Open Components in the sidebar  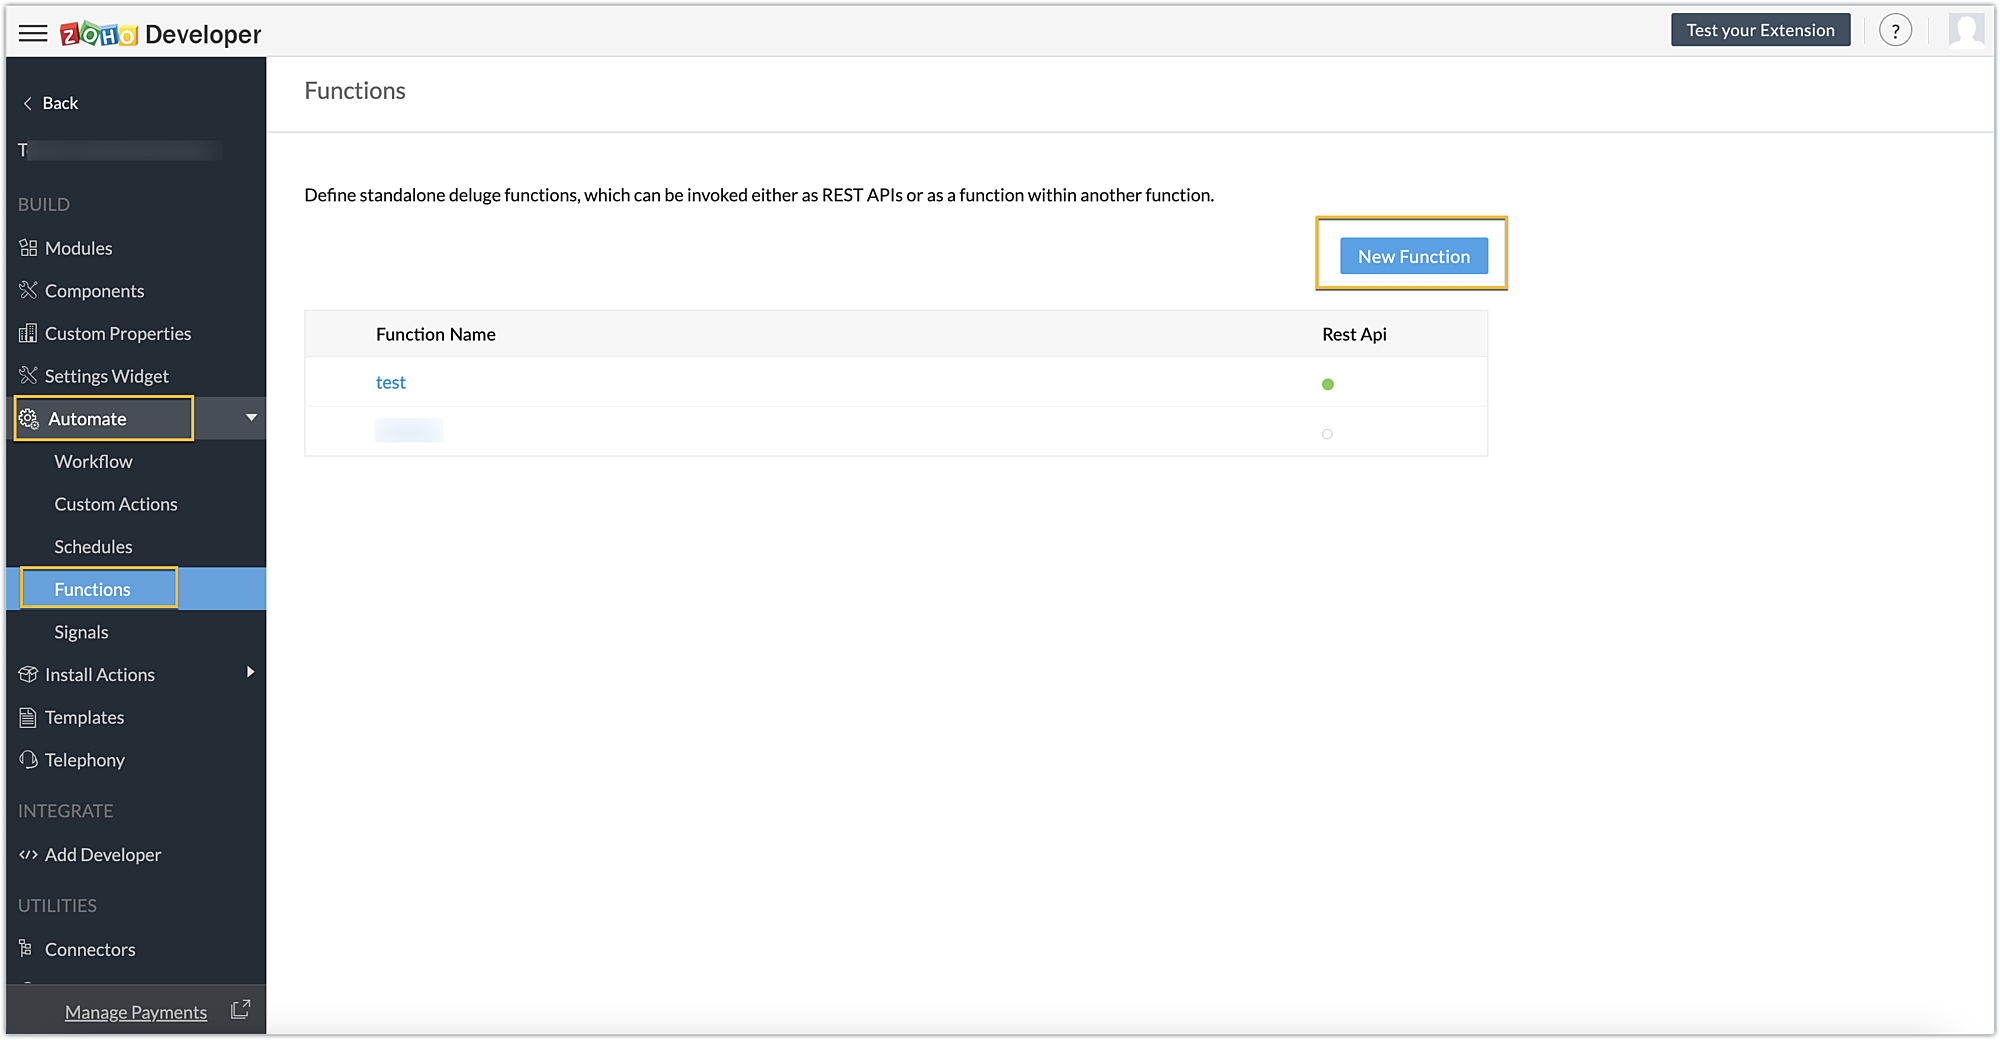click(95, 291)
